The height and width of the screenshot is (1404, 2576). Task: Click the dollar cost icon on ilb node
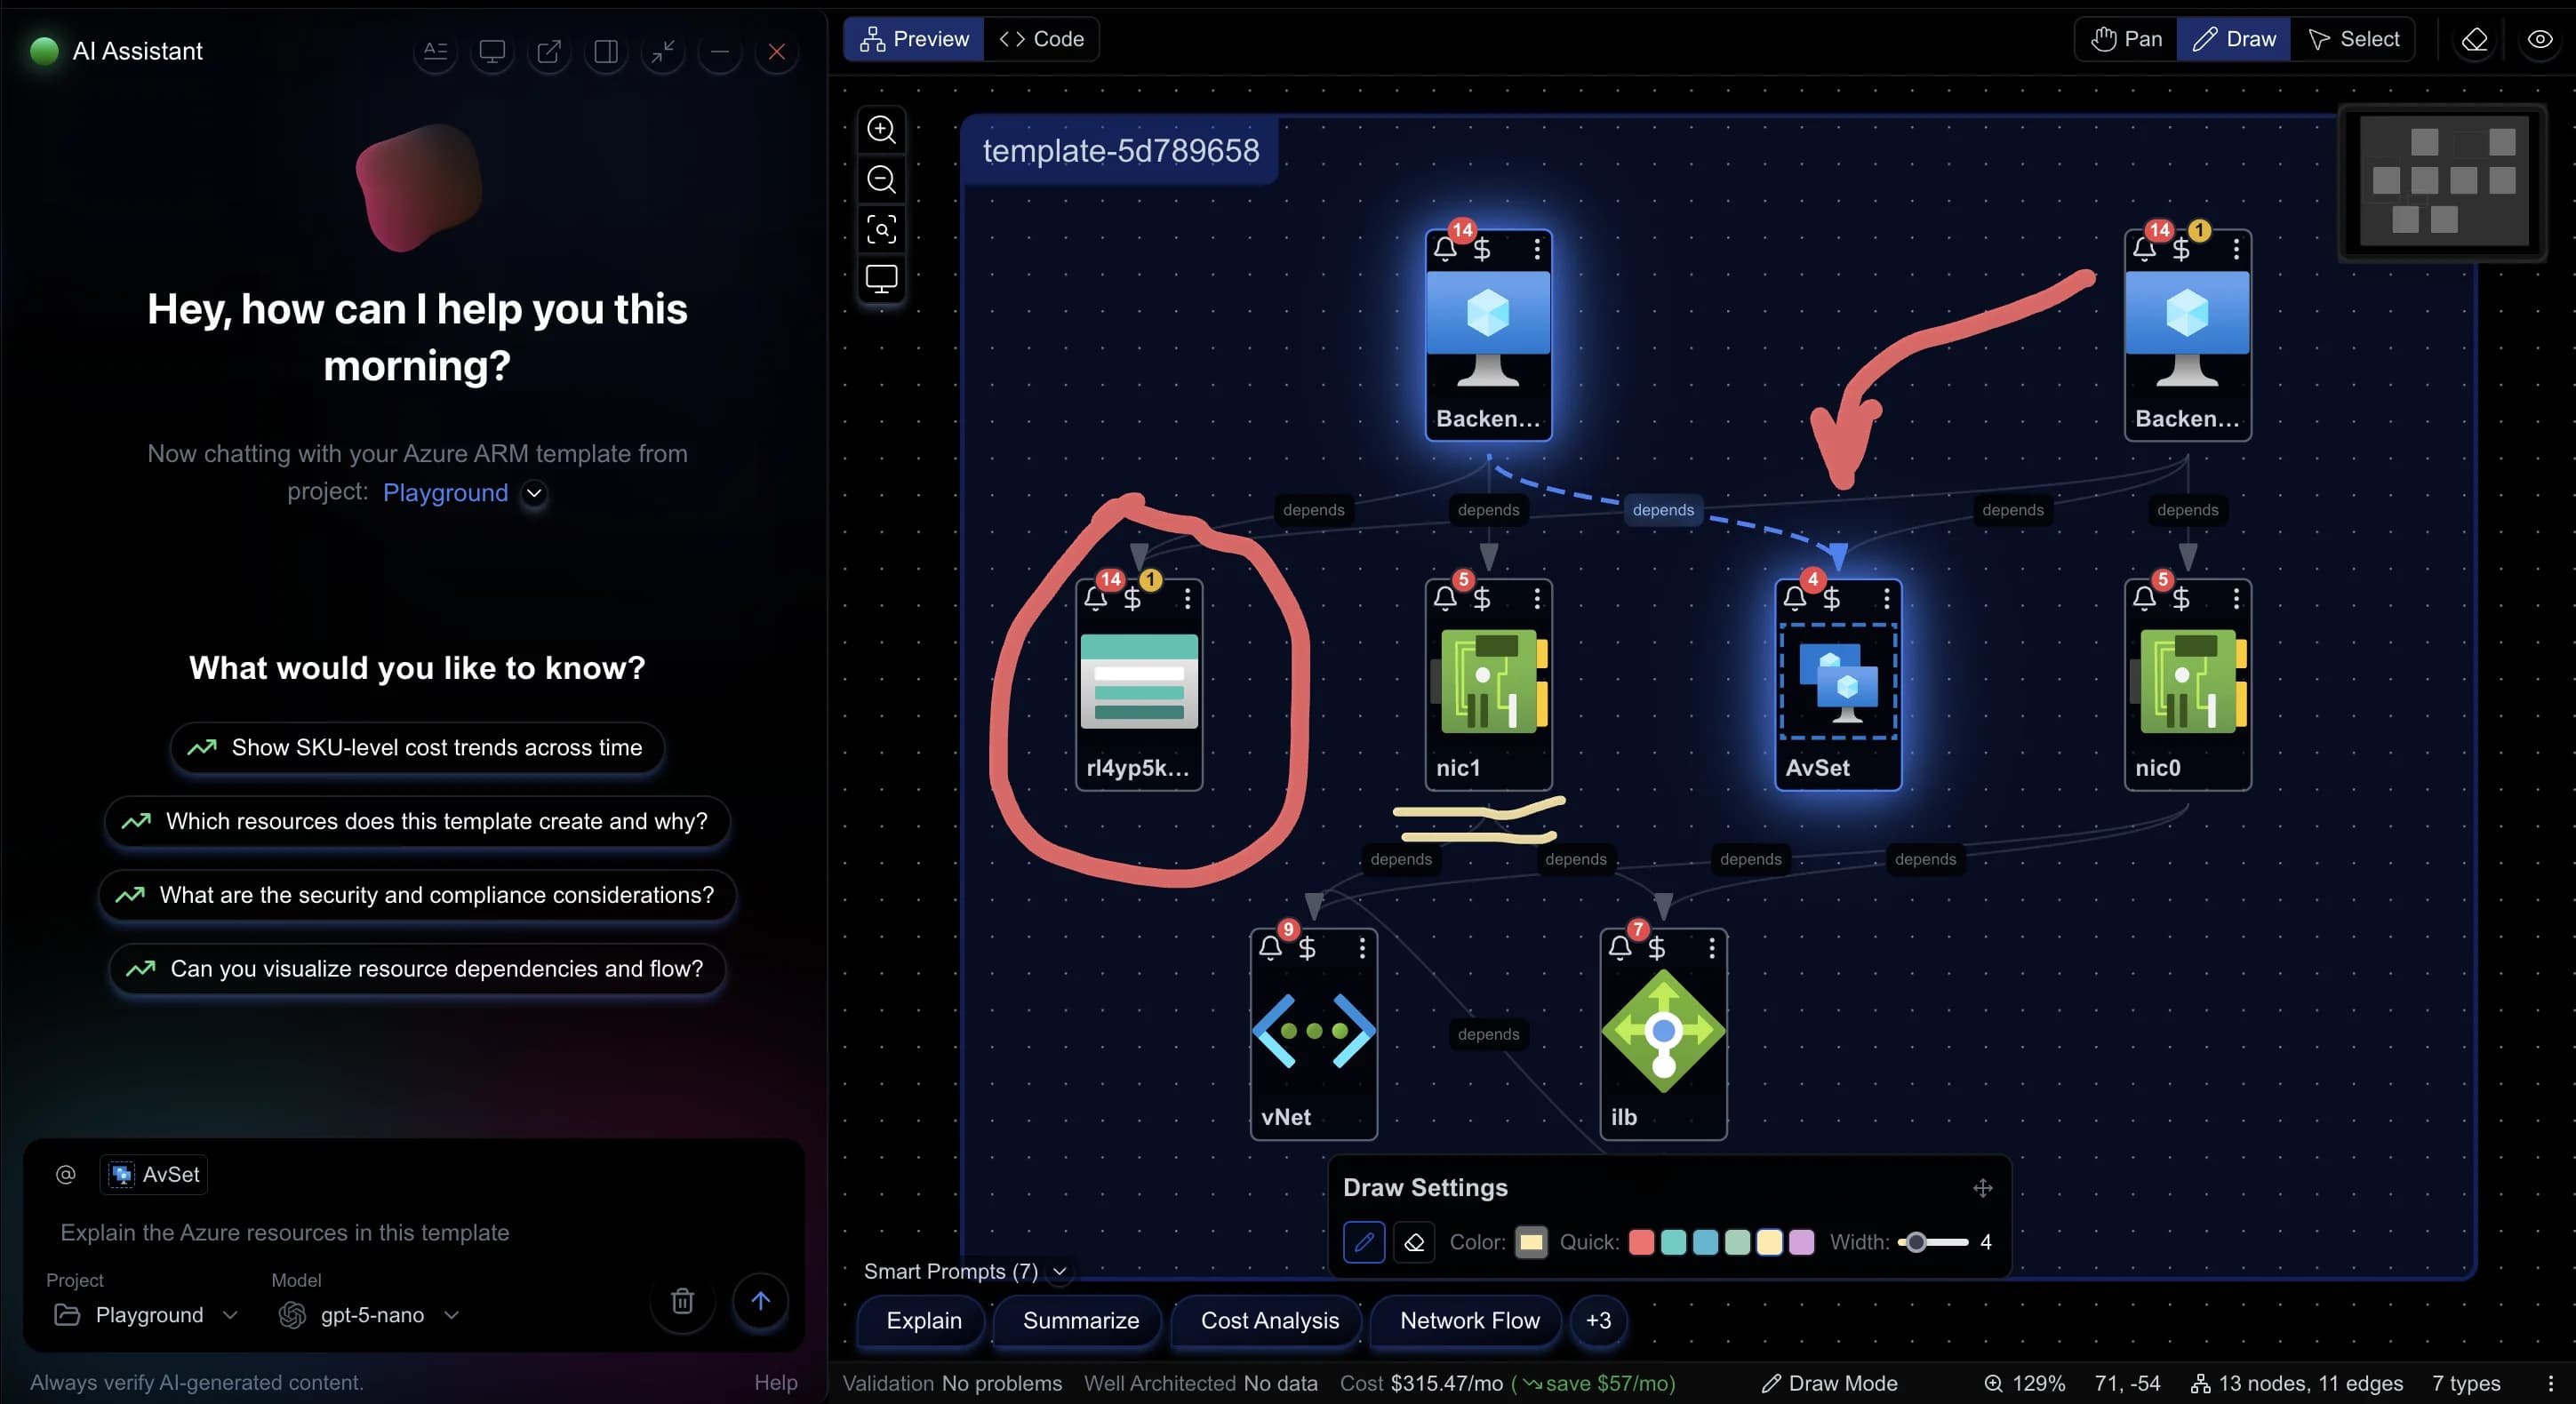[1657, 947]
